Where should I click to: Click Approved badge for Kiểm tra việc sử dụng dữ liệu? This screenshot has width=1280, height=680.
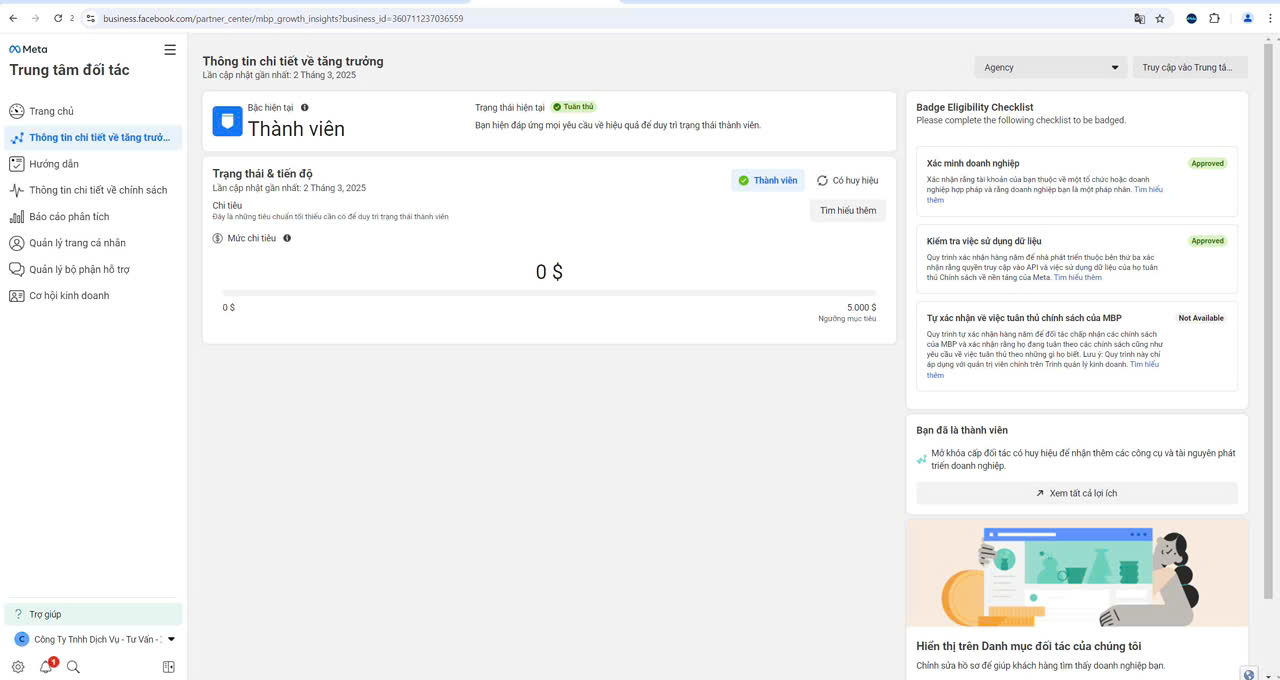pyautogui.click(x=1207, y=241)
